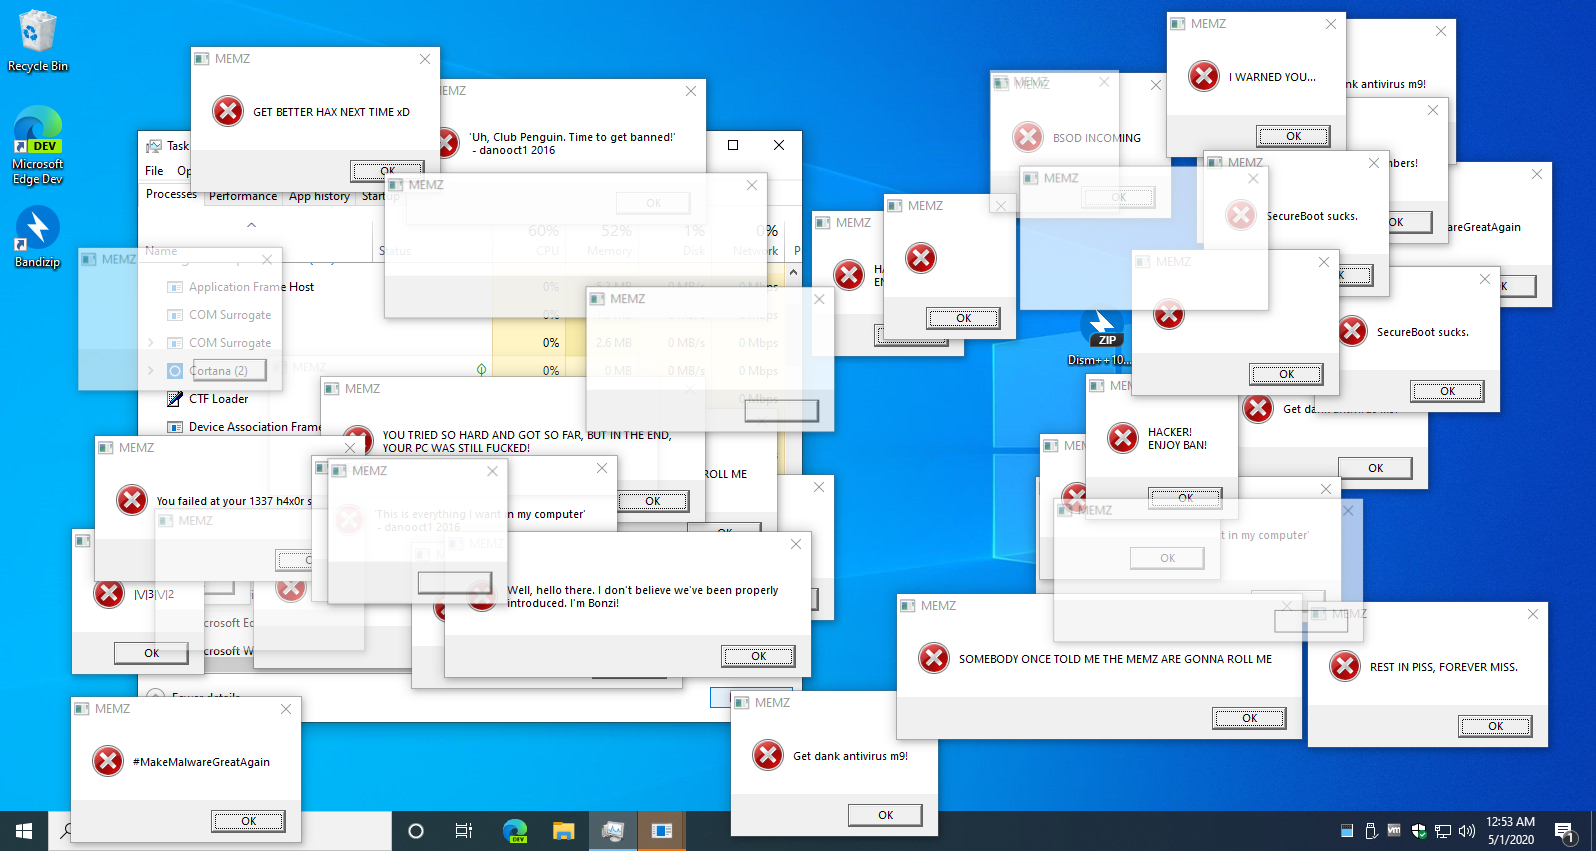Viewport: 1596px width, 851px height.
Task: Close the #MakeMalwareGreatAgain dialog at bottom left
Action: click(x=286, y=709)
